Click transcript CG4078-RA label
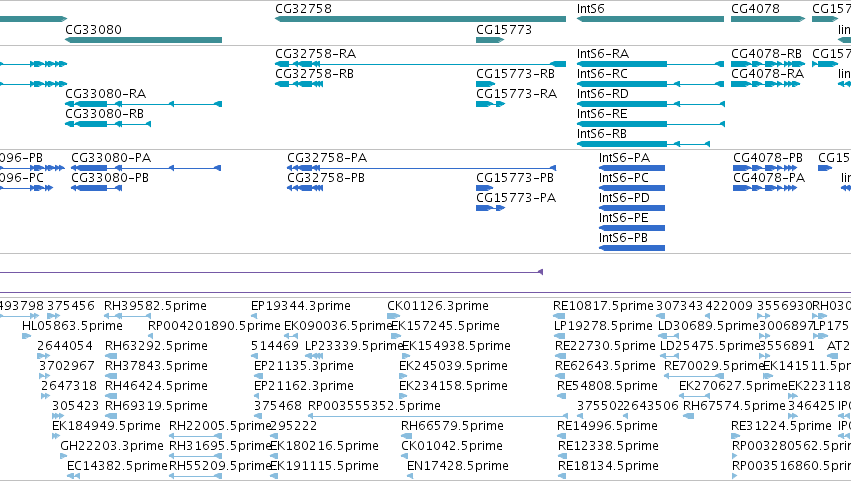Image resolution: width=851 pixels, height=481 pixels. pyautogui.click(x=767, y=74)
